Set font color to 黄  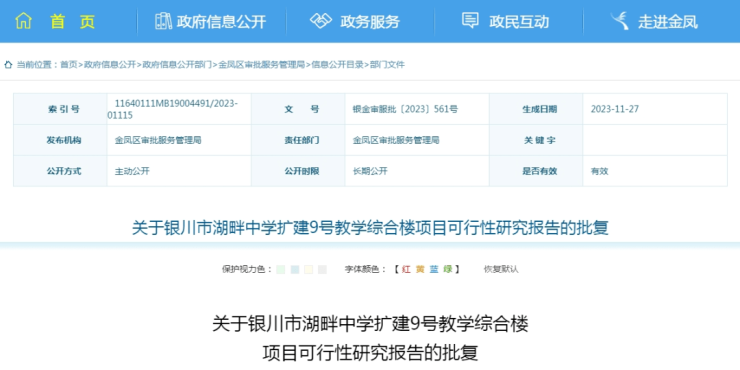[420, 269]
